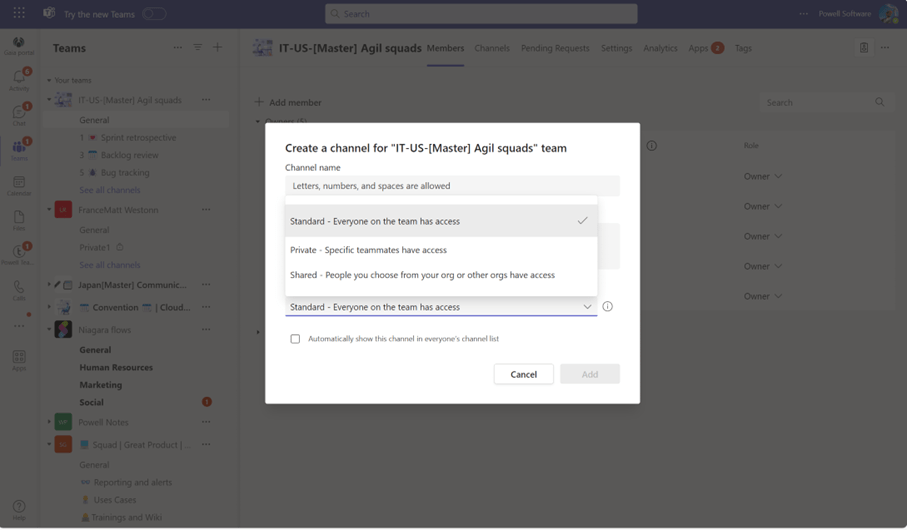907x530 pixels.
Task: Click the Add button in dialog
Action: 590,374
